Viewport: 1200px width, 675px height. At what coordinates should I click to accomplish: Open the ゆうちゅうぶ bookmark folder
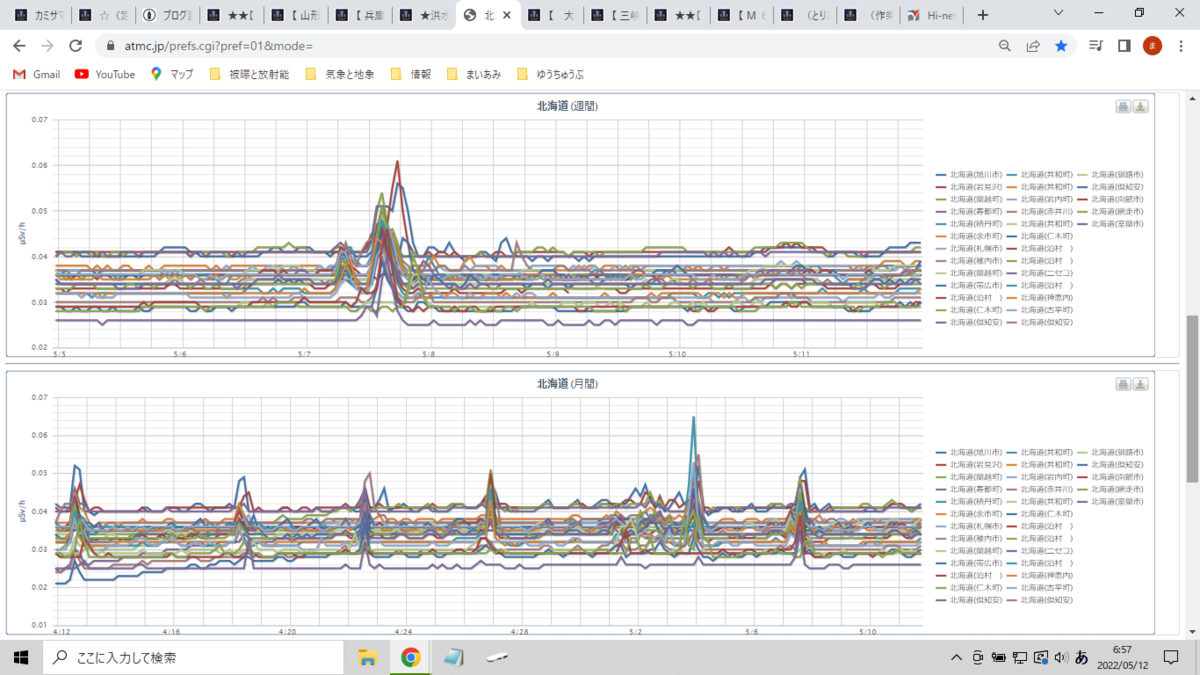[550, 74]
